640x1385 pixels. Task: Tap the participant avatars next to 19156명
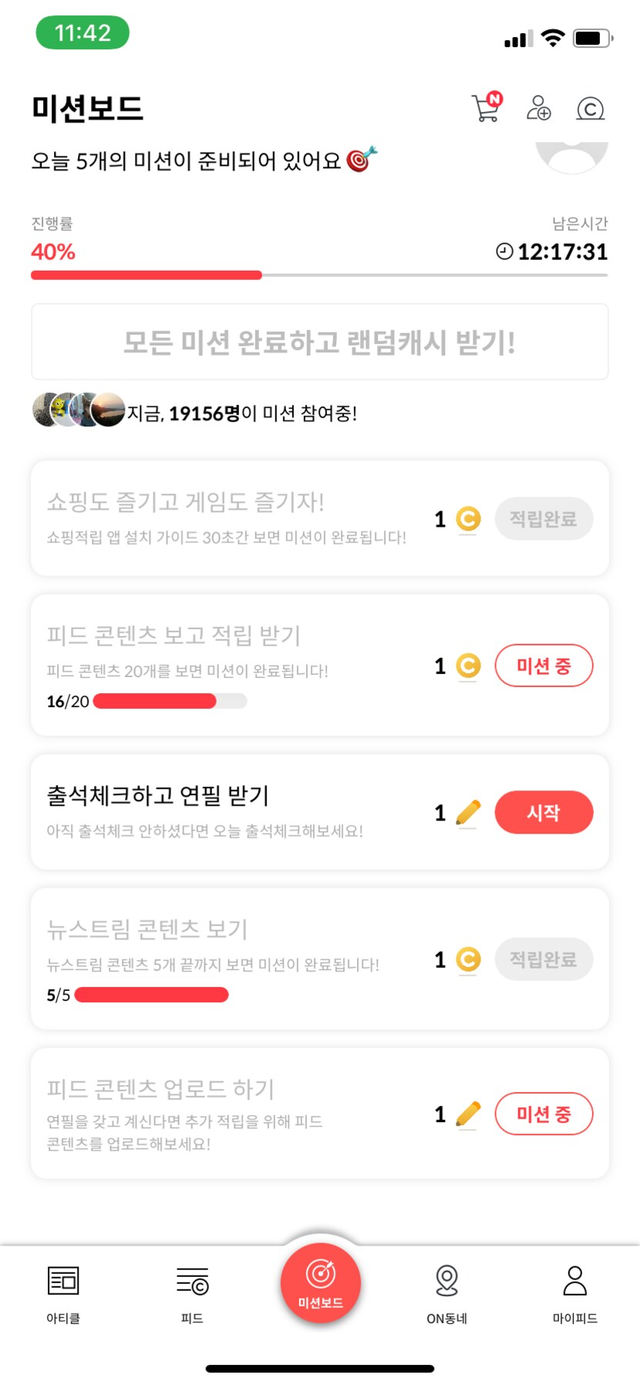pos(79,410)
